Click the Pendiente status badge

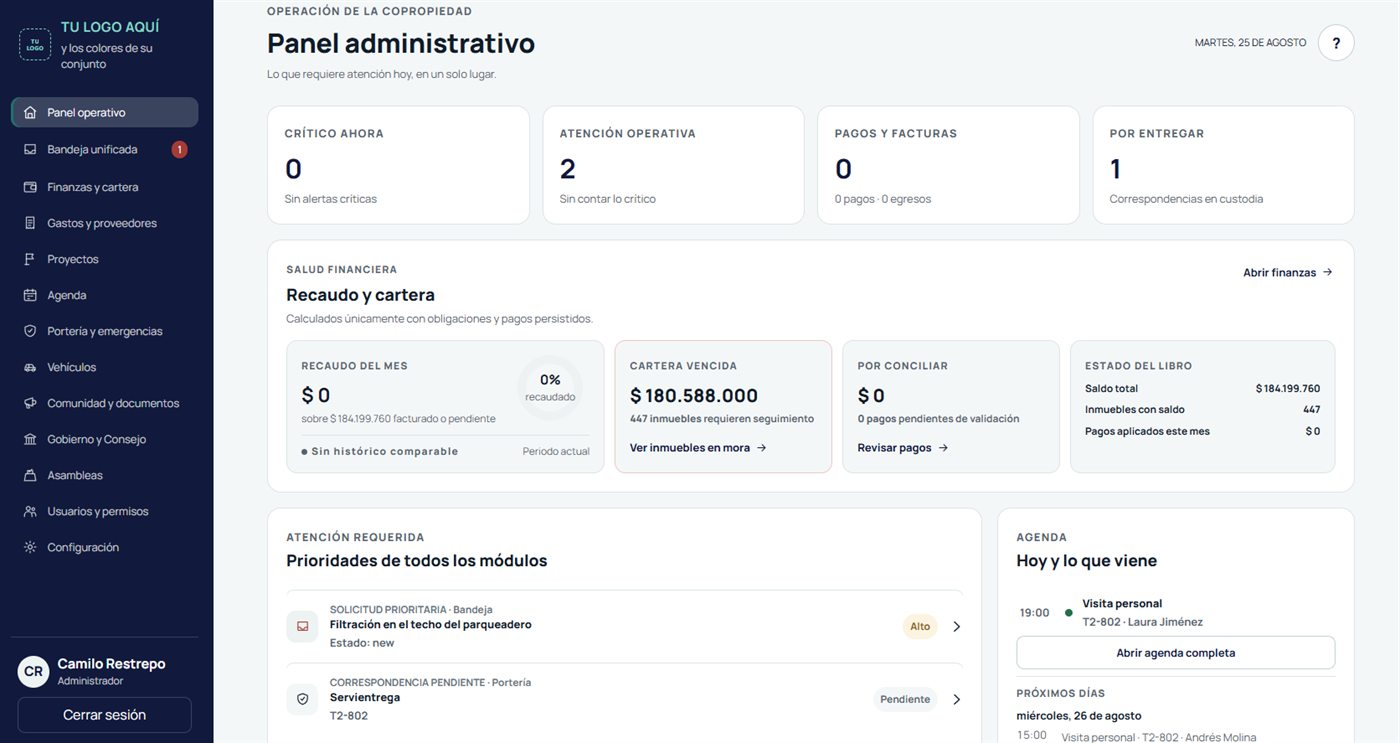tap(906, 699)
